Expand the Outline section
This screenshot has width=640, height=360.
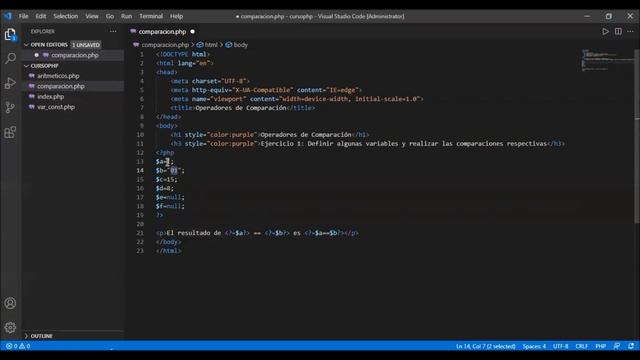coord(27,336)
